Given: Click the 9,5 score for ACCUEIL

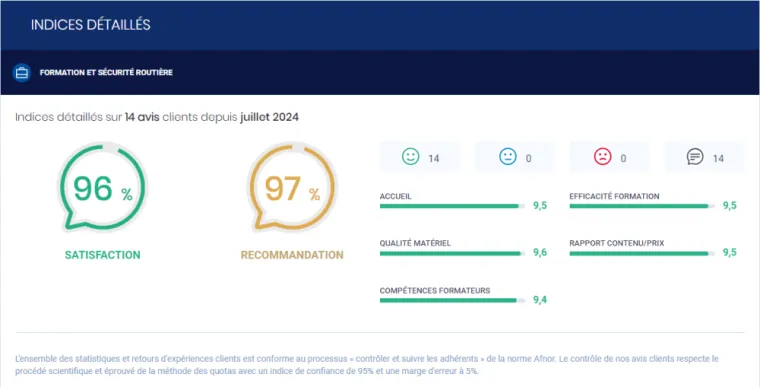Looking at the screenshot, I should 540,206.
